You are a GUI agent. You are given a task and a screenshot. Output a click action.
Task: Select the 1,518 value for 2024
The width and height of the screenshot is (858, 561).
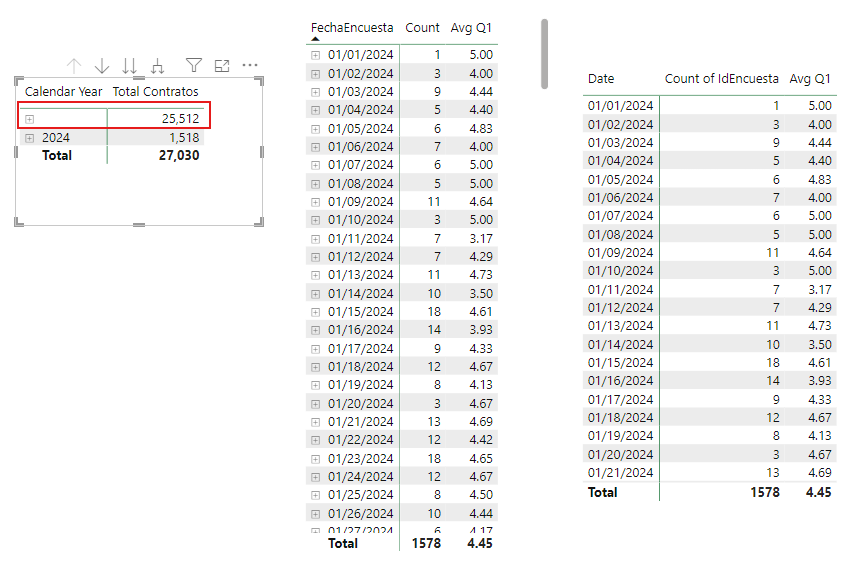(x=184, y=138)
